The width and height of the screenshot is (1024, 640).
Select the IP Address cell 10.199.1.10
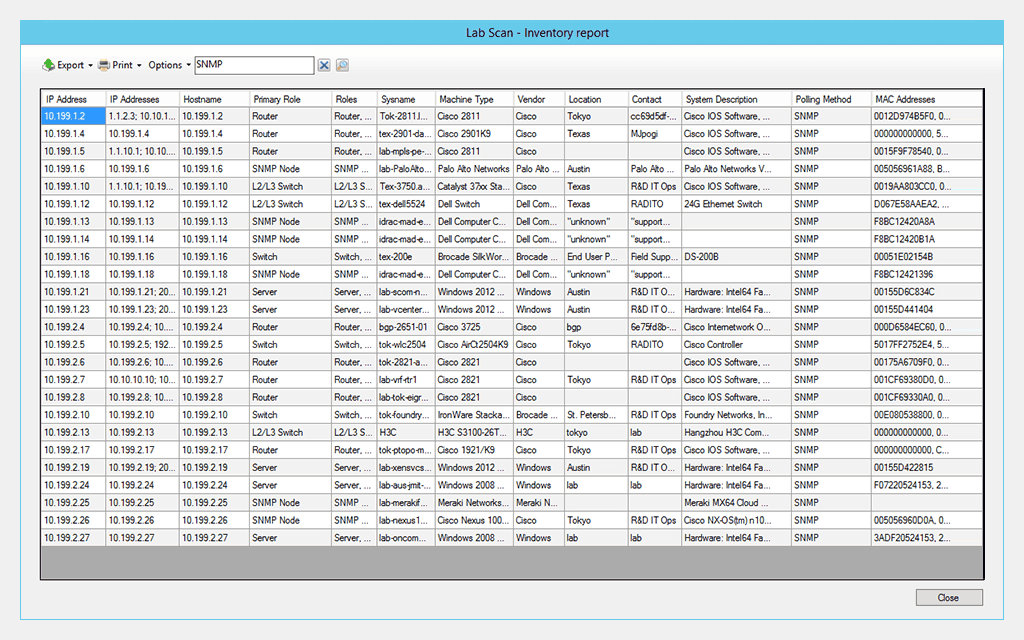tap(73, 187)
